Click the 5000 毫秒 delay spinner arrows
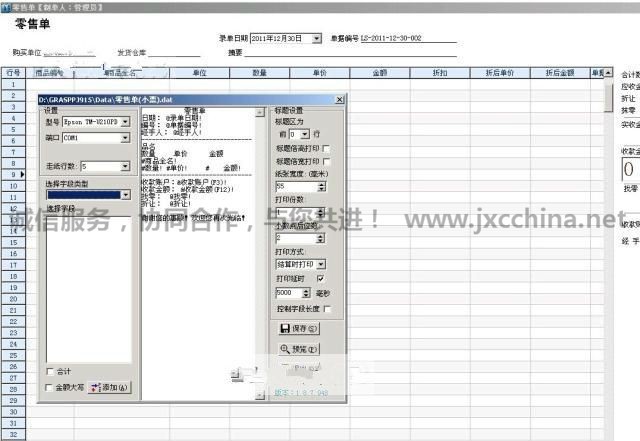The image size is (640, 441). pyautogui.click(x=306, y=293)
